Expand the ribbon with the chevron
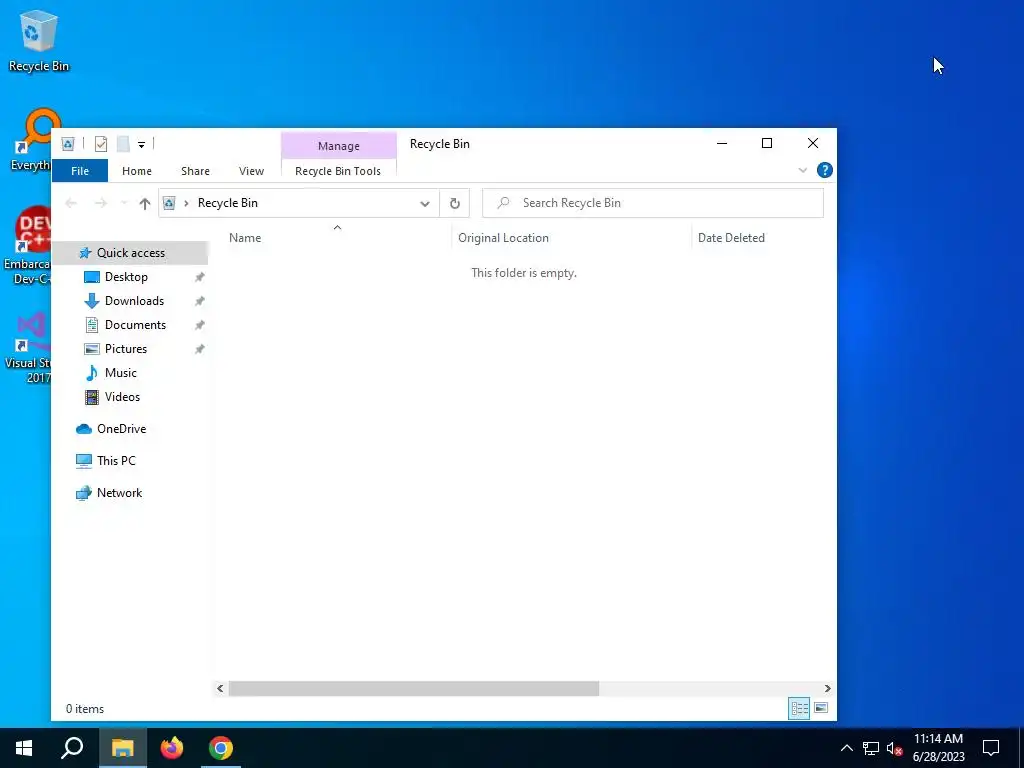The image size is (1024, 768). click(x=803, y=170)
